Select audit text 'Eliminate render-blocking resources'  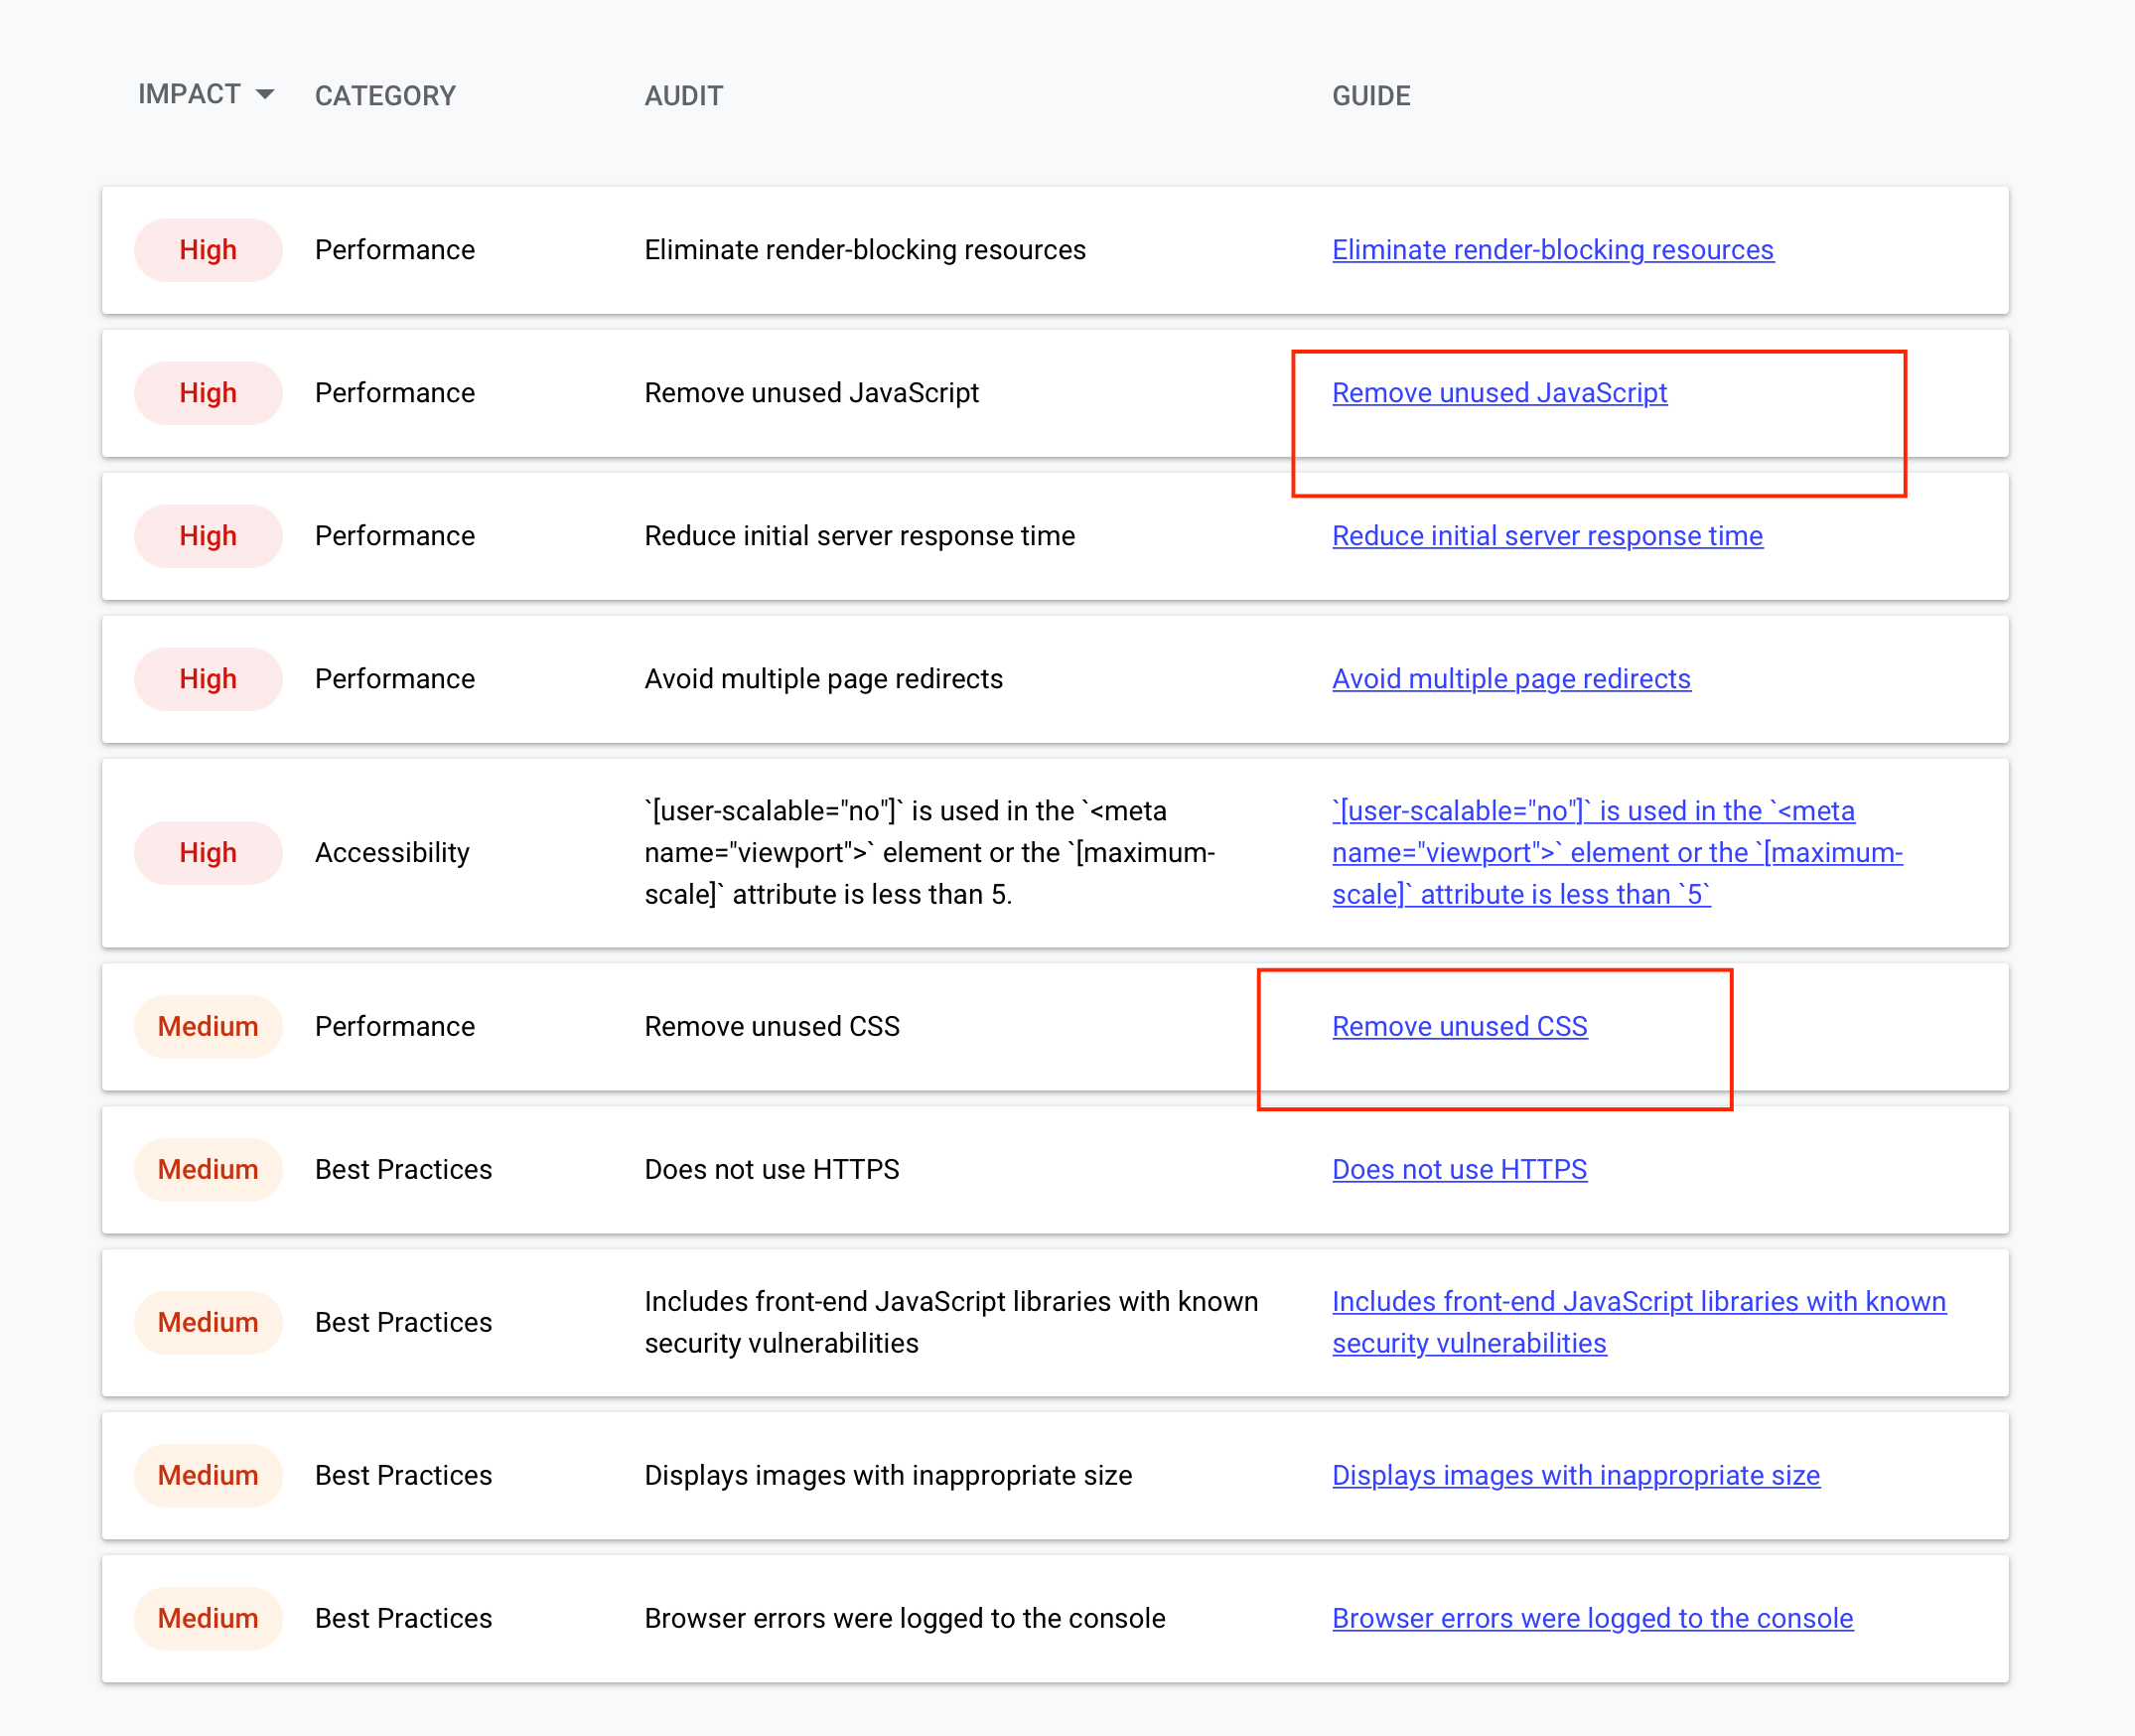(865, 250)
